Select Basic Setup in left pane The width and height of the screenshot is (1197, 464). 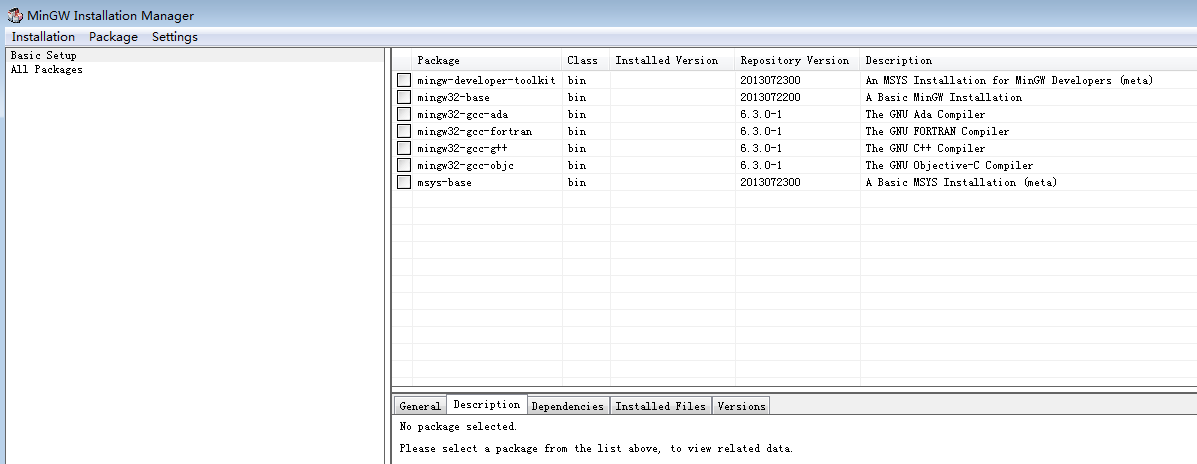[43, 56]
